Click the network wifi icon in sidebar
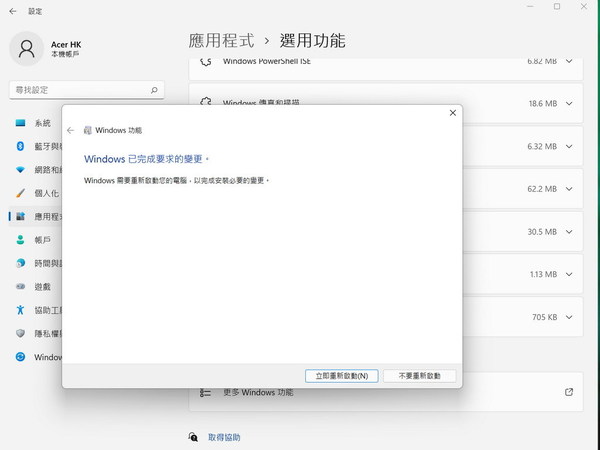Image resolution: width=600 pixels, height=450 pixels. coord(20,170)
